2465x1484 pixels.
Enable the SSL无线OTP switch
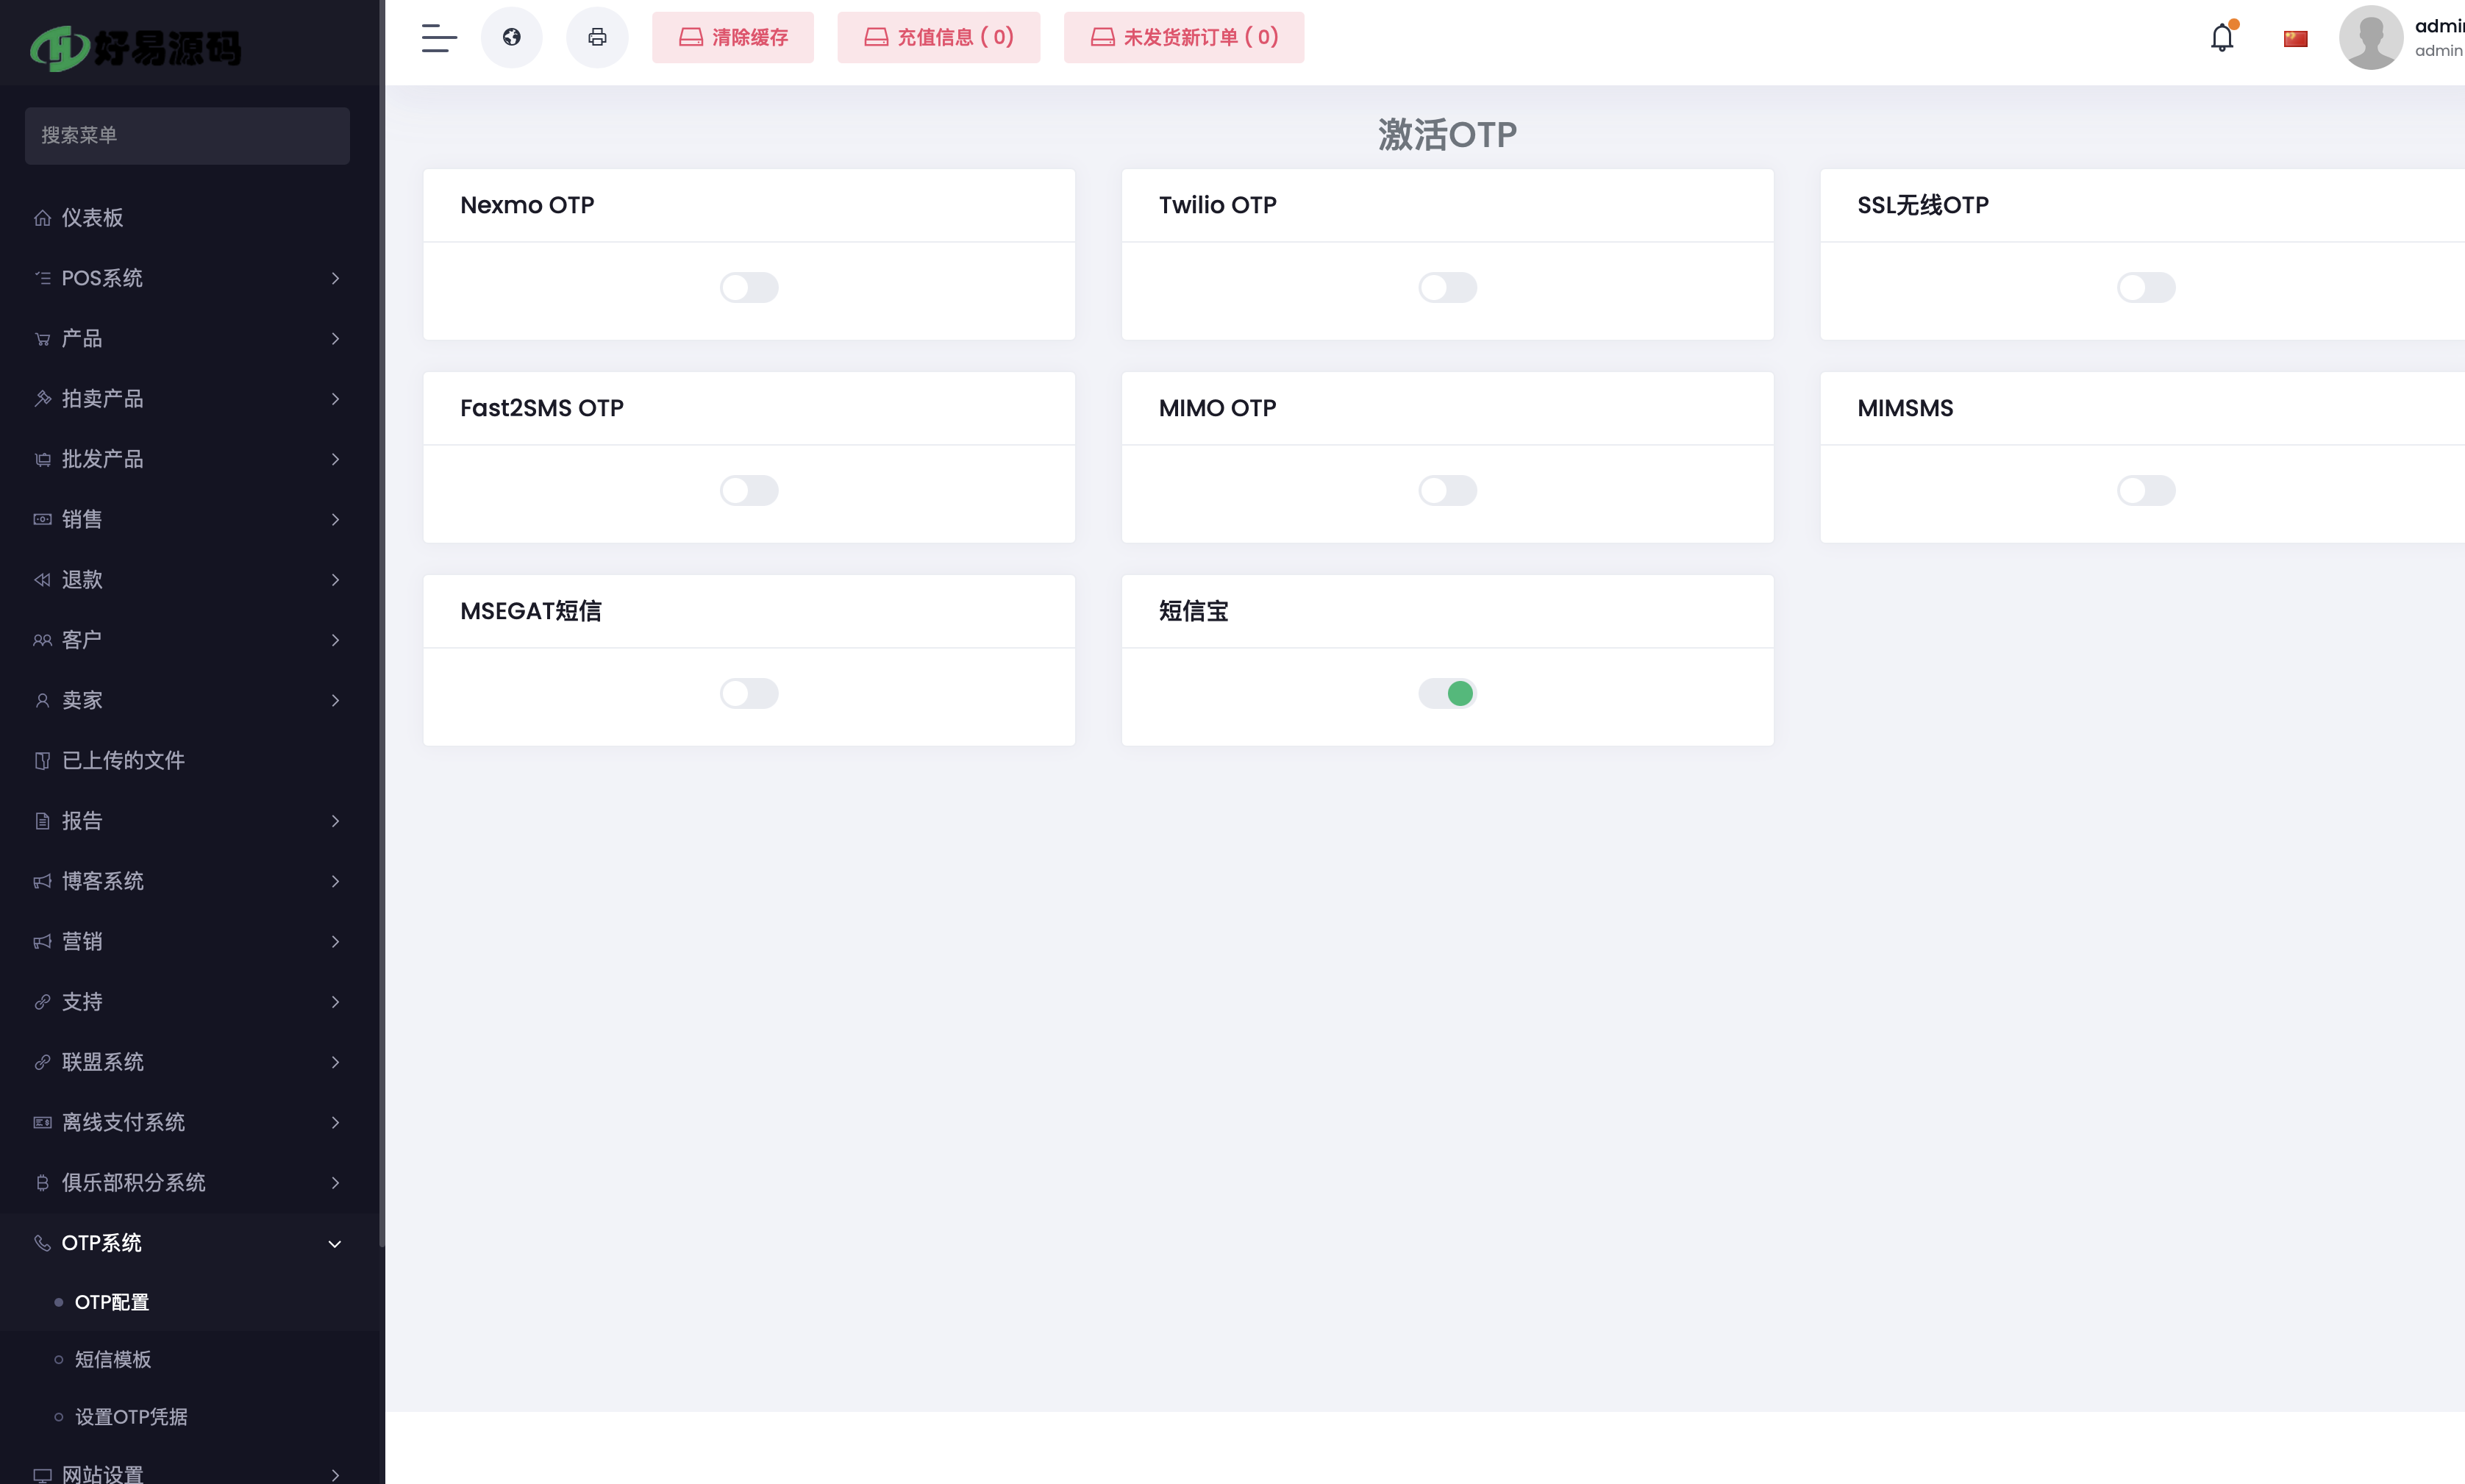(2146, 288)
